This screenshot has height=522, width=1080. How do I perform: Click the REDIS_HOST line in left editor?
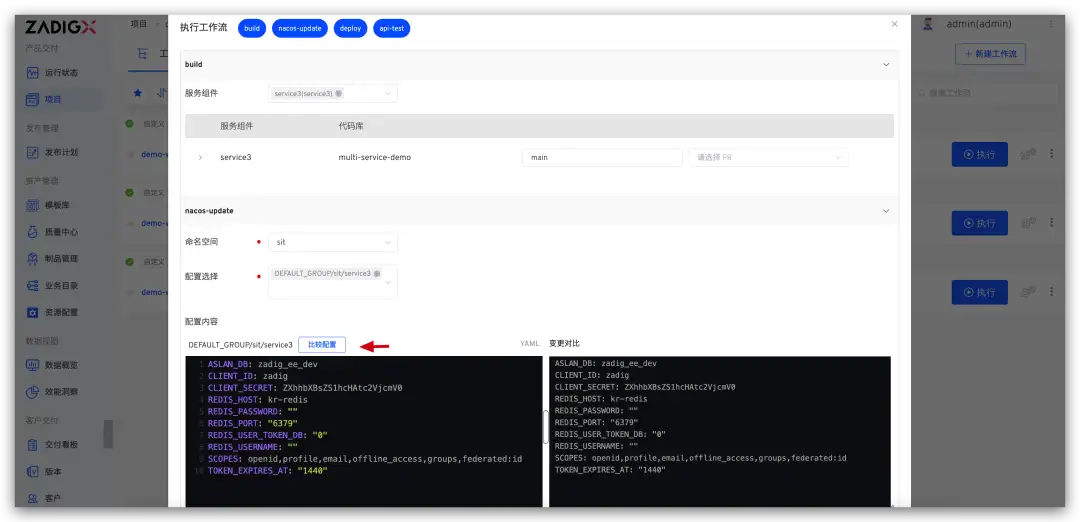[x=258, y=399]
